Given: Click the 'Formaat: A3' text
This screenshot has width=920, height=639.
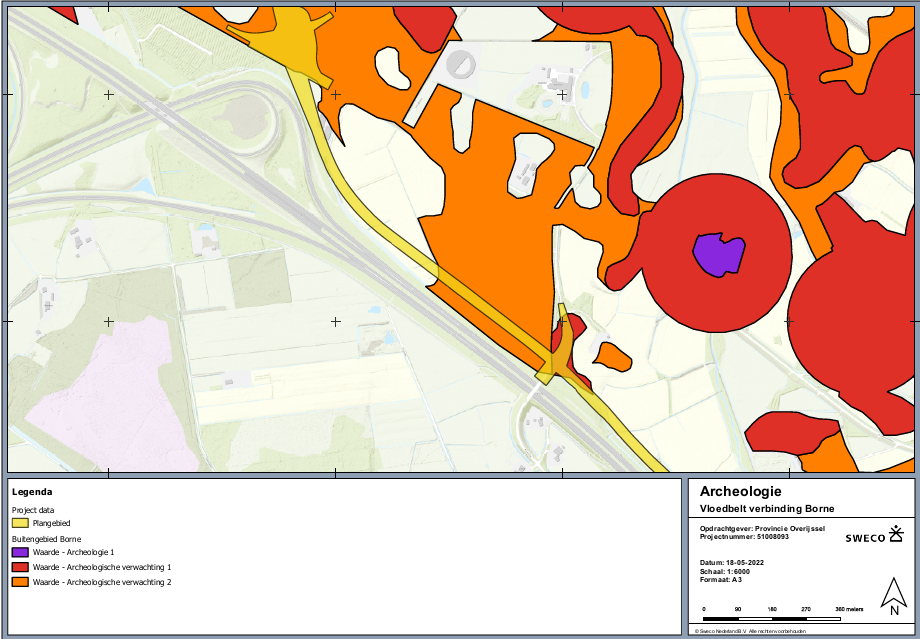Looking at the screenshot, I should tap(719, 580).
